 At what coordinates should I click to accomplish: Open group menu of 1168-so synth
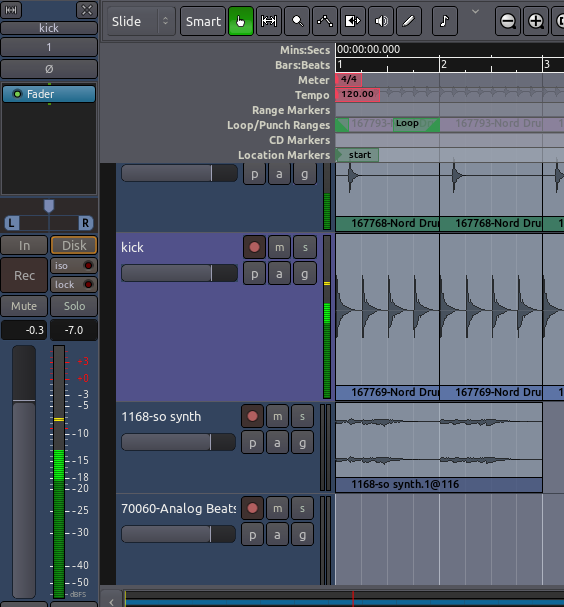point(302,442)
